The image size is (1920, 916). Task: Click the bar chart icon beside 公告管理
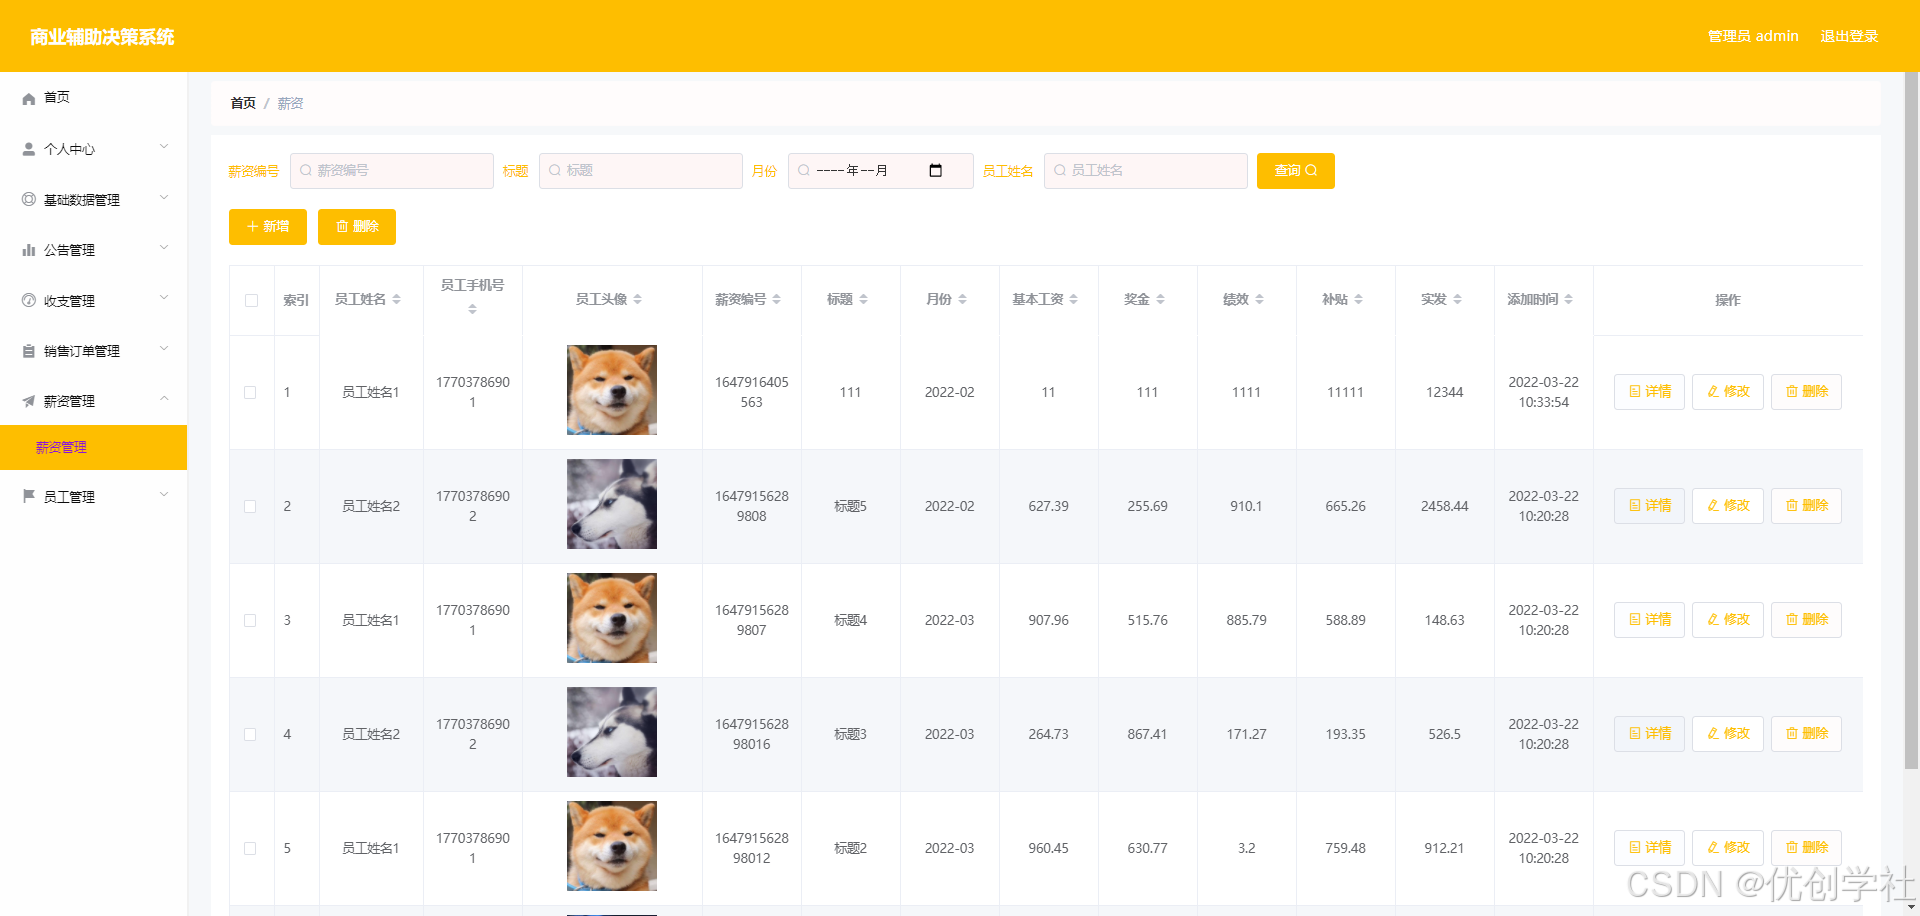(29, 250)
